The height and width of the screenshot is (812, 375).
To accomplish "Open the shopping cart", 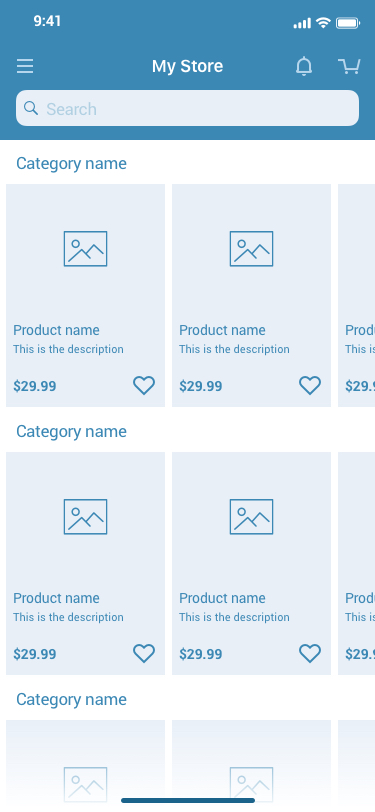I will [349, 66].
